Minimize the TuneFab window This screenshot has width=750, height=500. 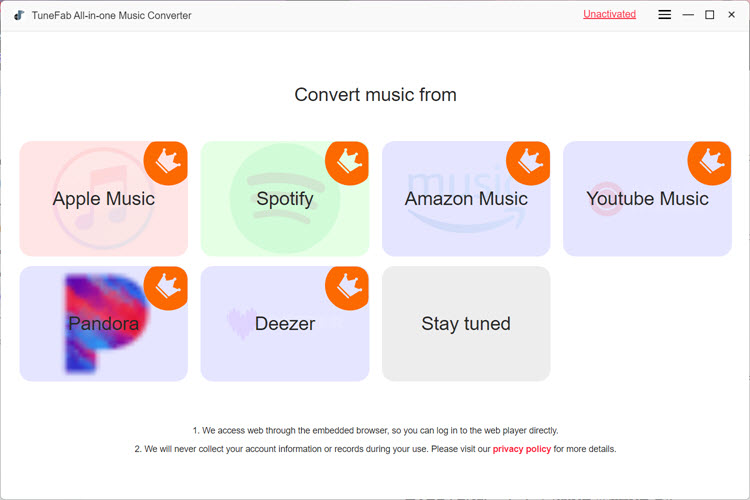tap(688, 15)
